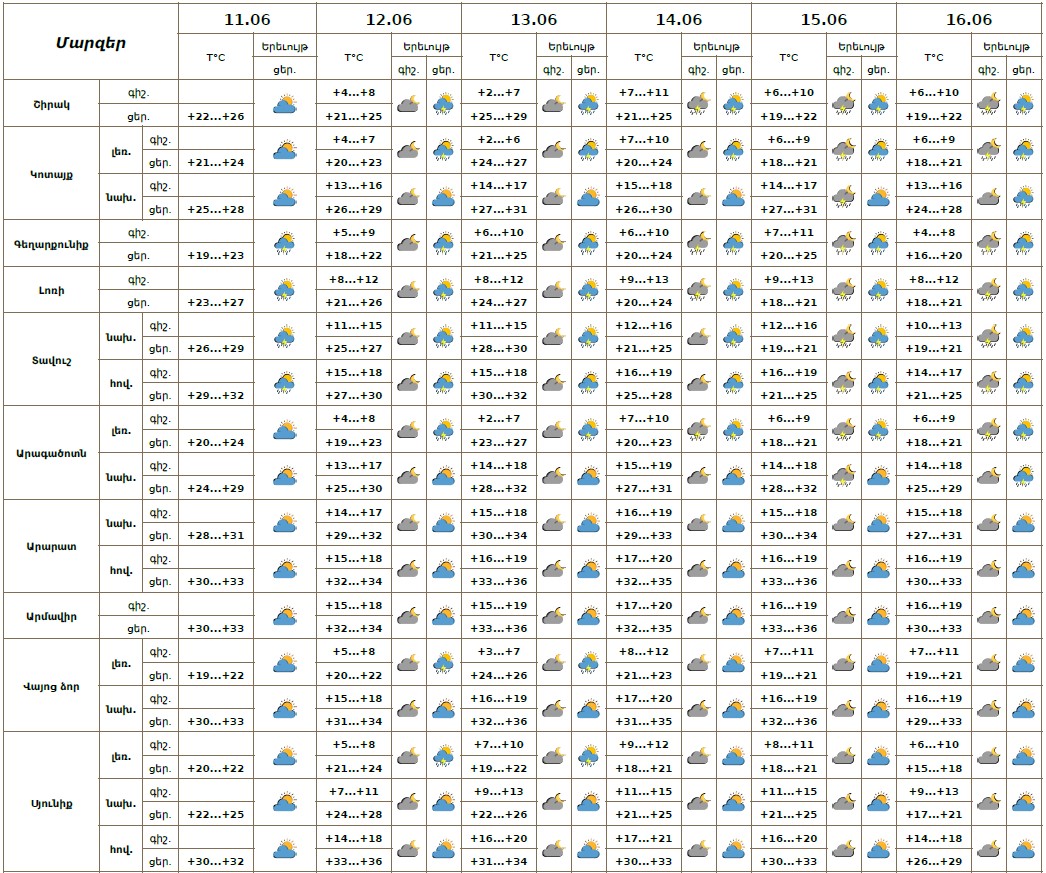Select the '15.06' date header
Screen dimensions: 1046x873
824,19
